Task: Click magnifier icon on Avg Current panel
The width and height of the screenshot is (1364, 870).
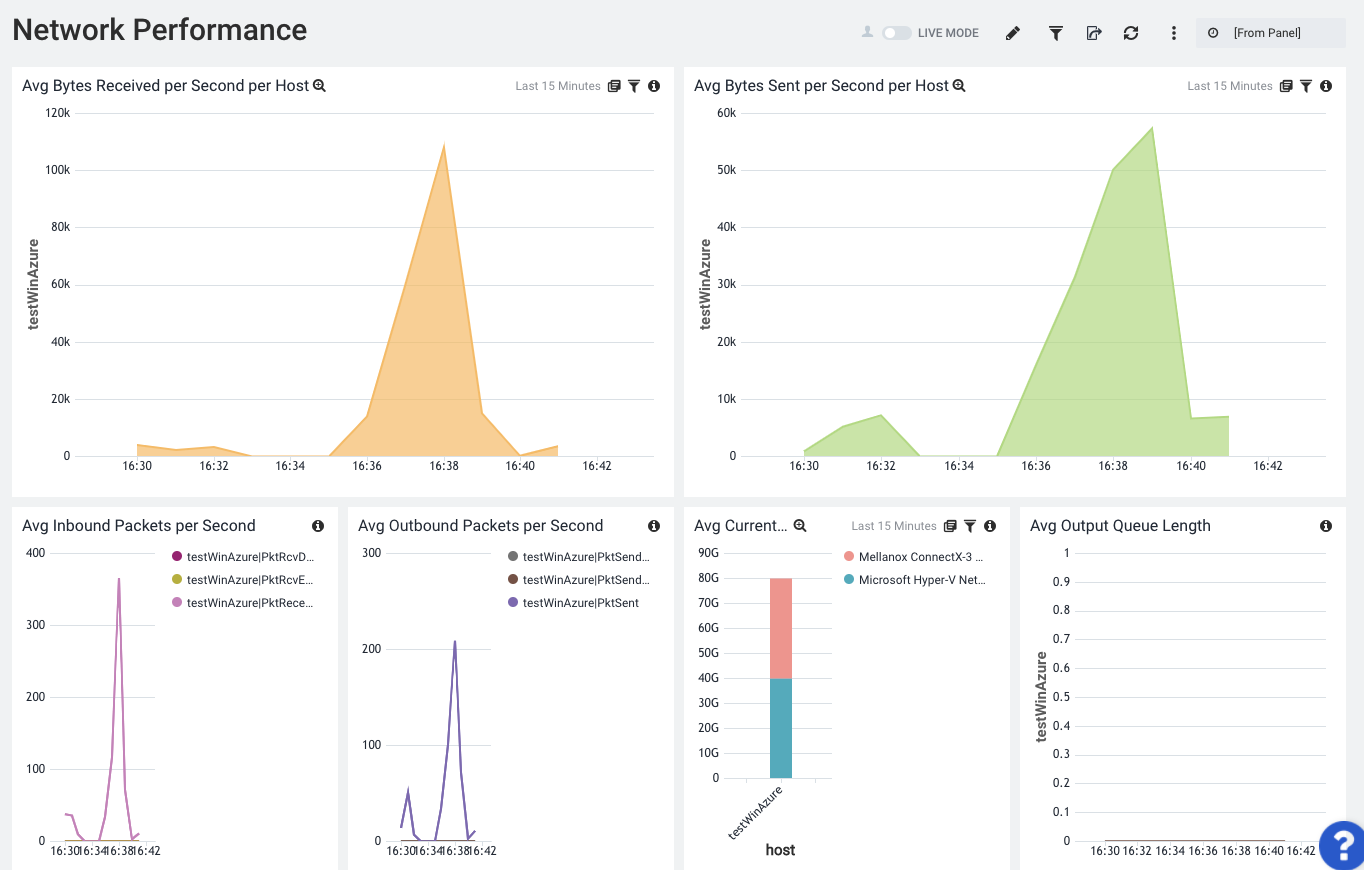Action: (800, 526)
